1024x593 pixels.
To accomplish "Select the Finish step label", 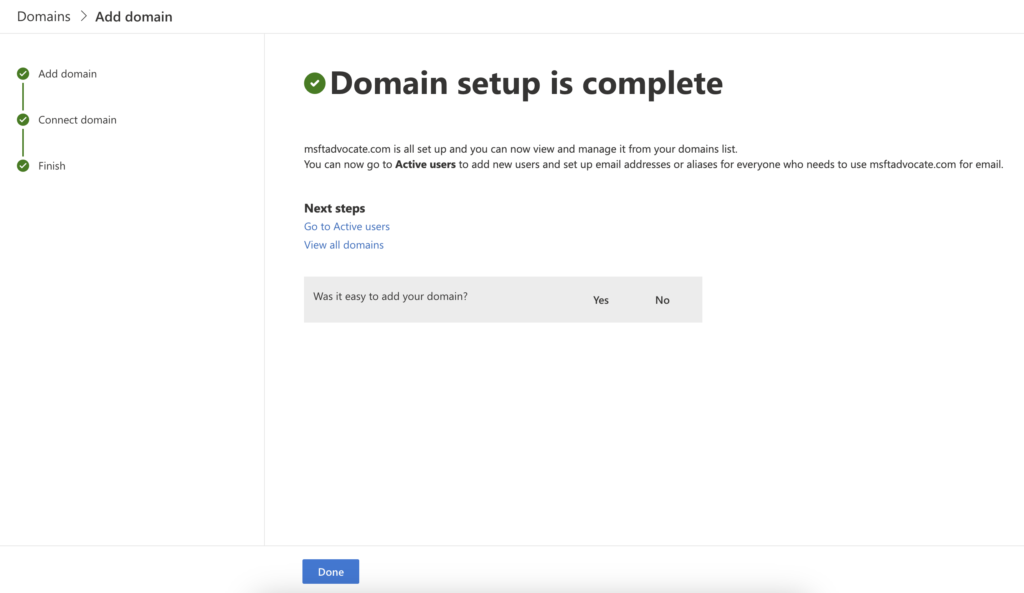I will coord(52,166).
